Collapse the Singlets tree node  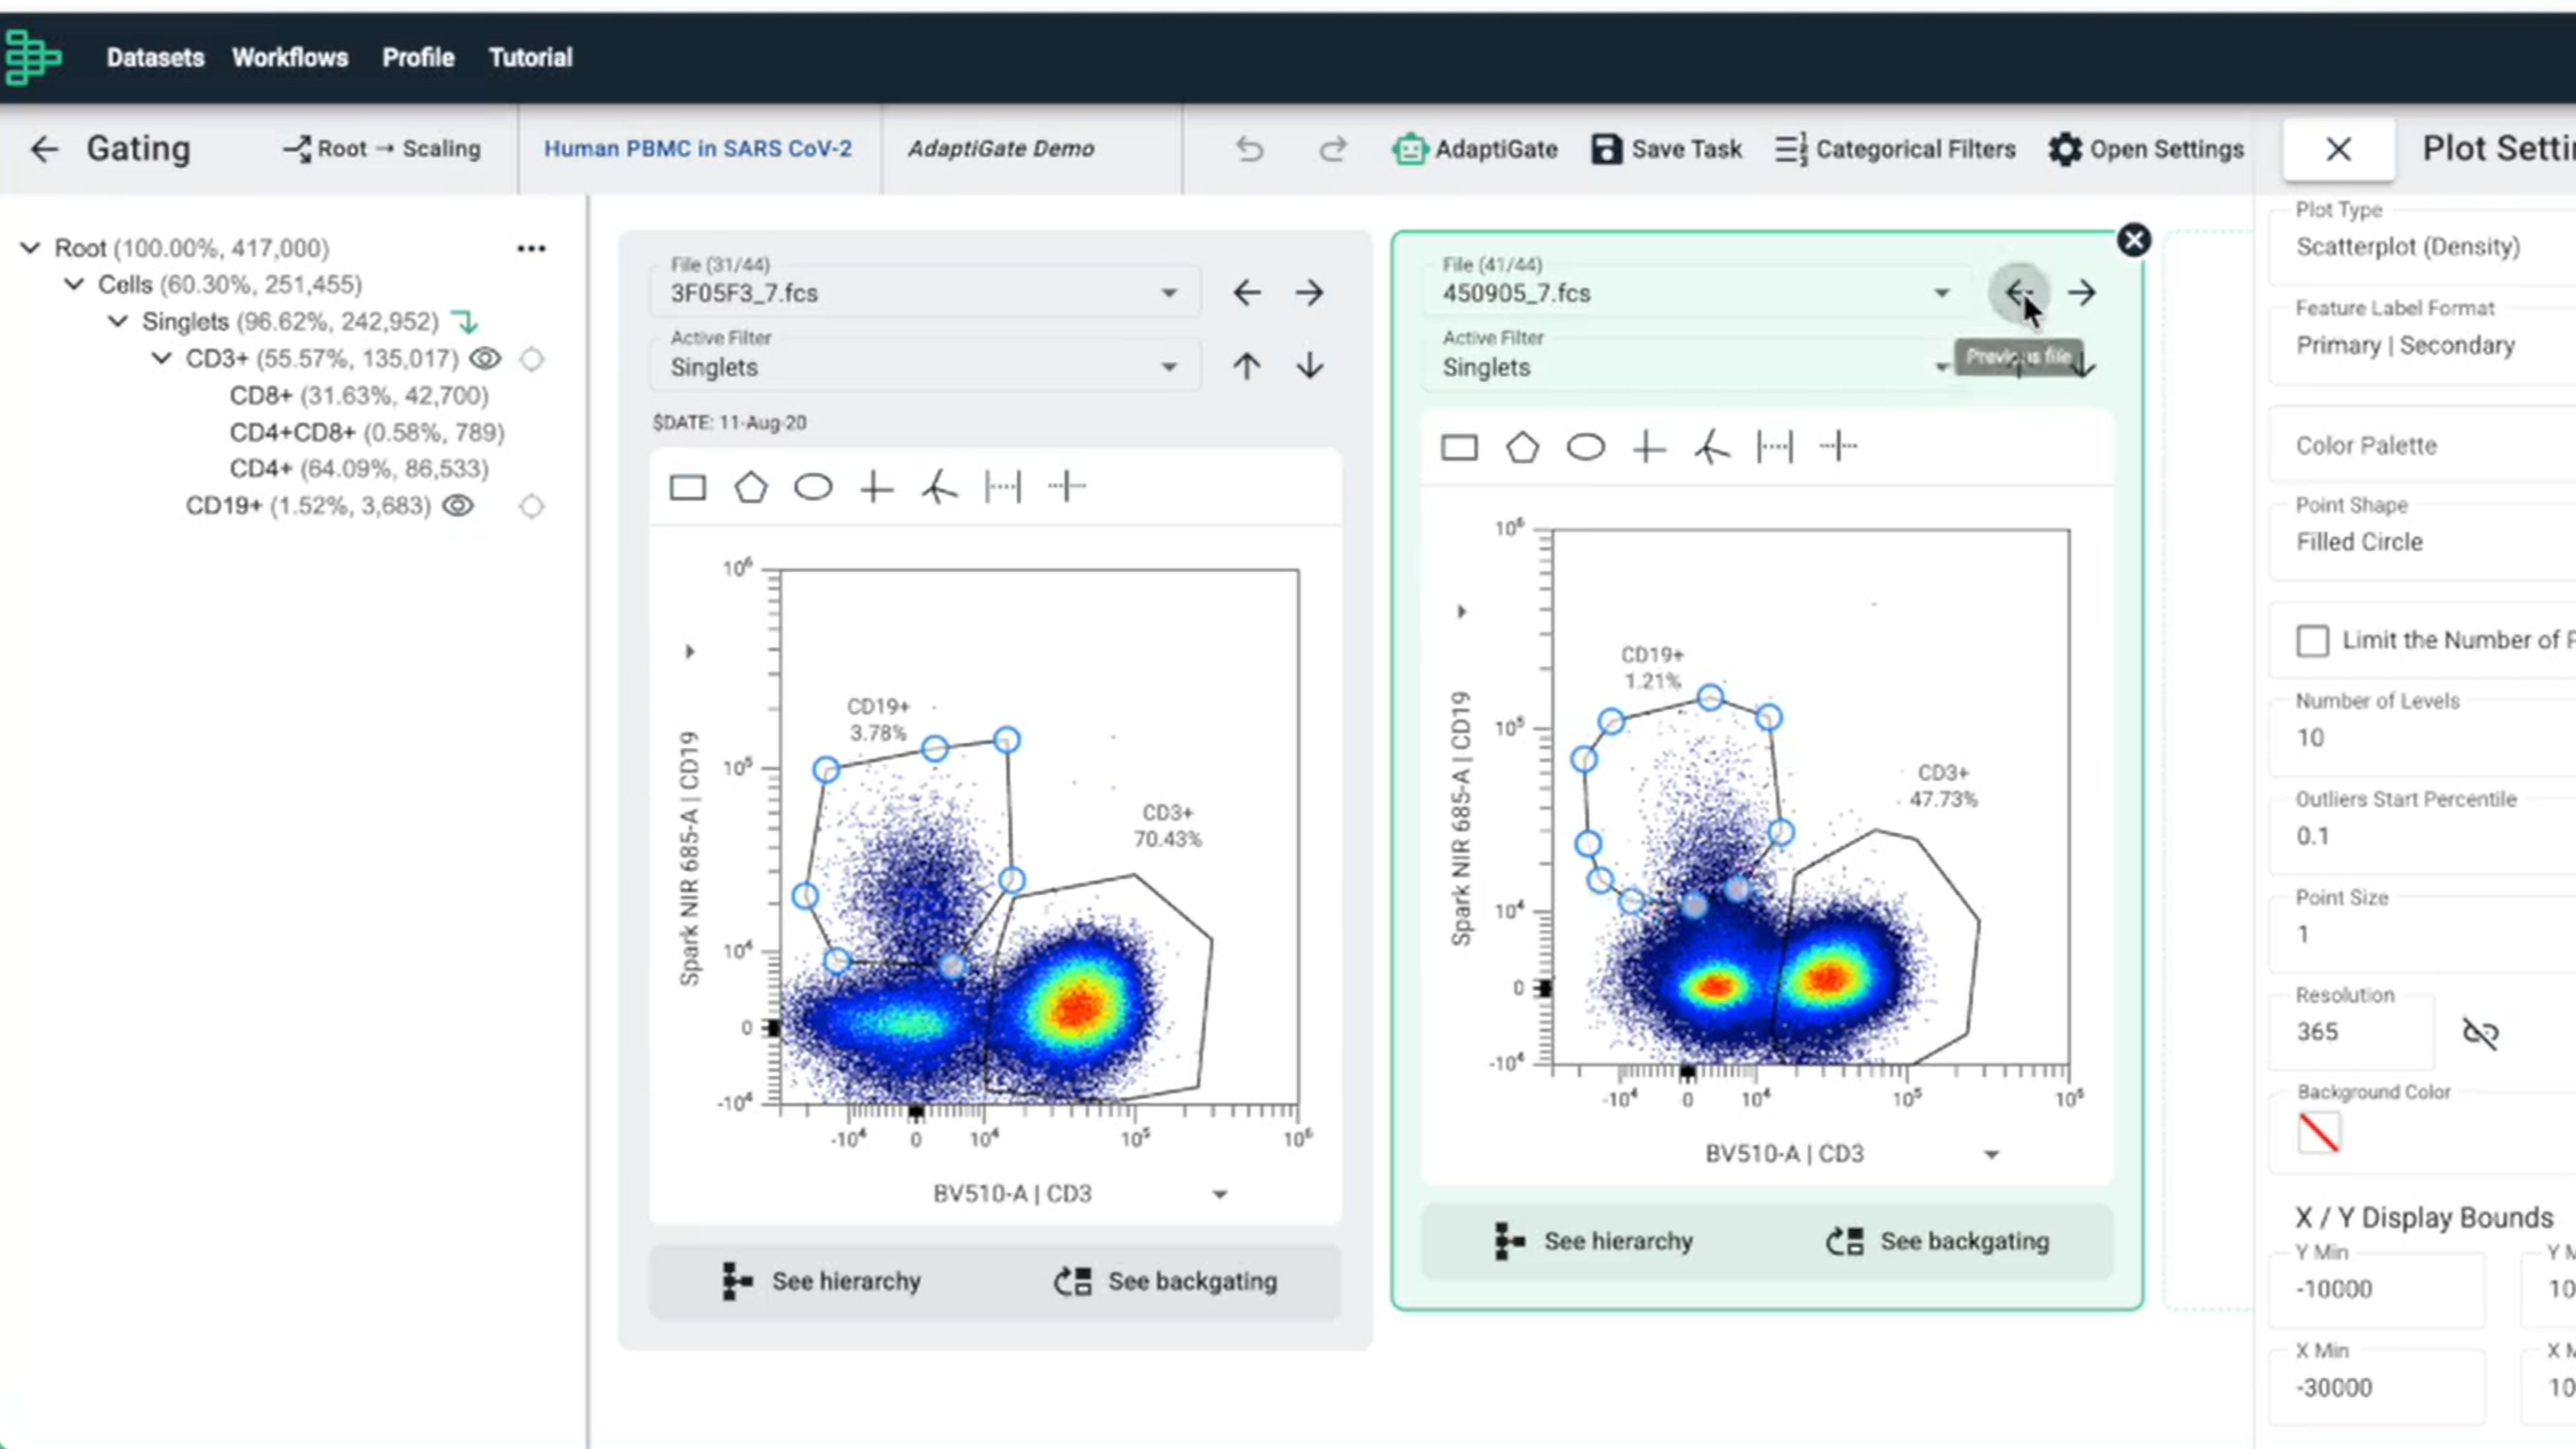pos(118,321)
